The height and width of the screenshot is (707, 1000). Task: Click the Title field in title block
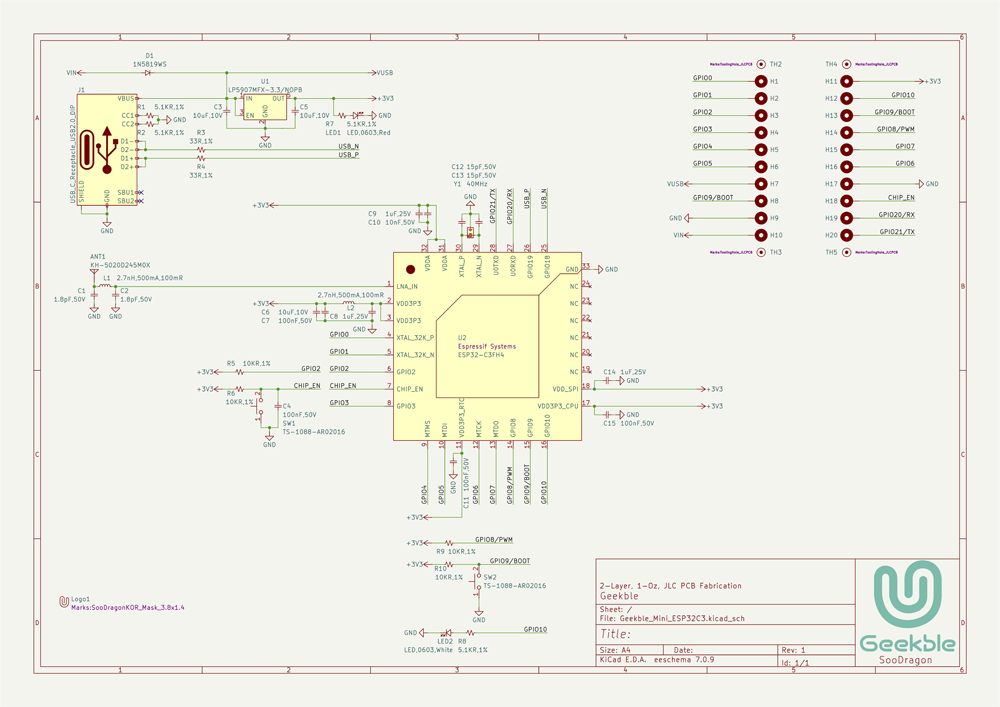tap(617, 633)
